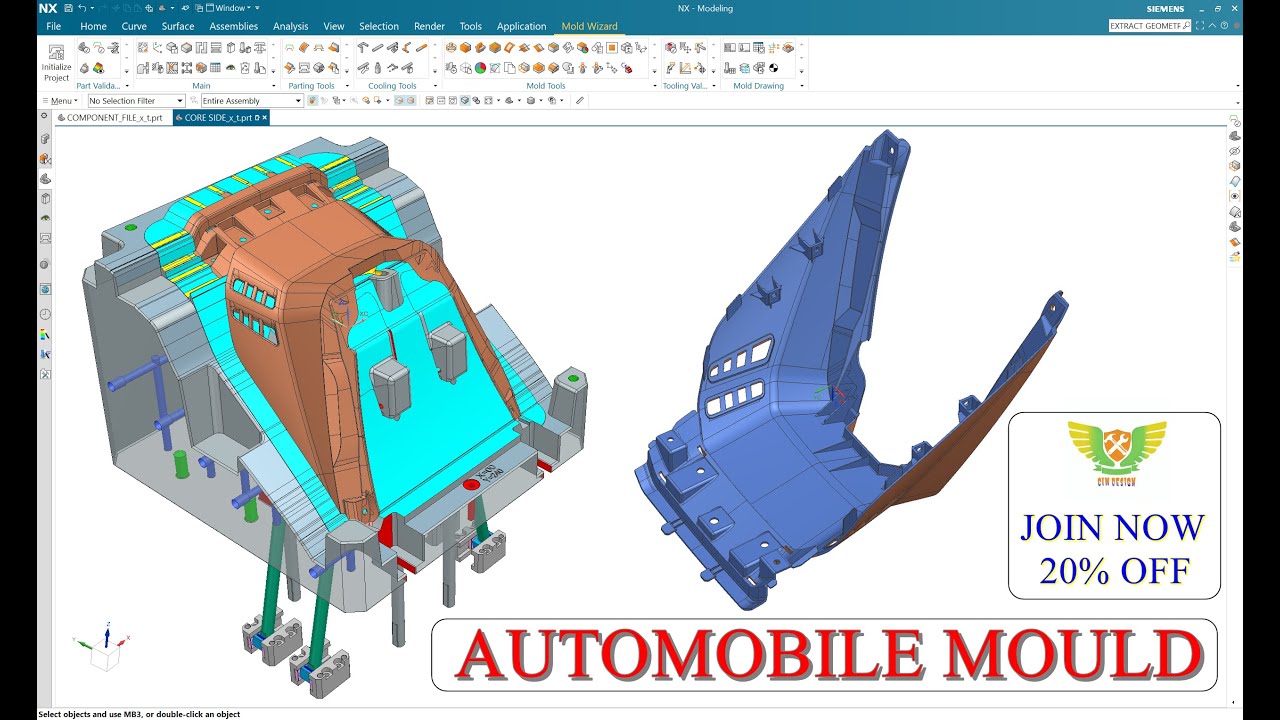The width and height of the screenshot is (1280, 720).
Task: Switch to the Render ribbon tab
Action: (429, 26)
